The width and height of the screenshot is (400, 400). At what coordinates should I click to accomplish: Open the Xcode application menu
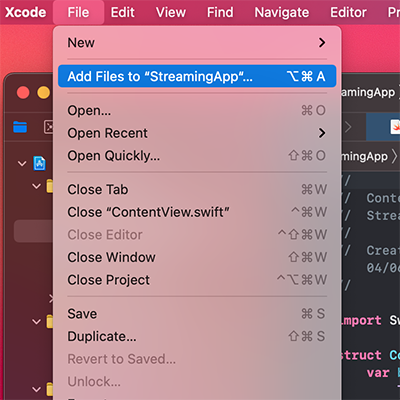tap(25, 12)
